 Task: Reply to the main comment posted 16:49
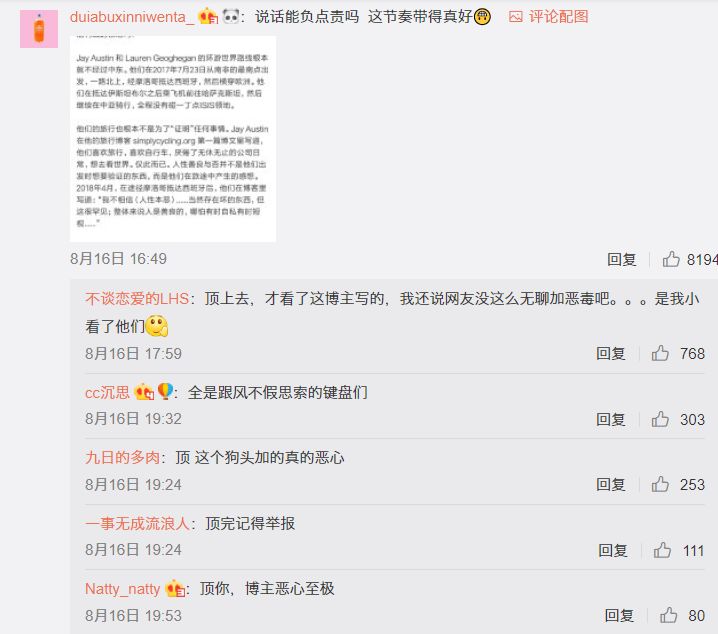pyautogui.click(x=621, y=260)
